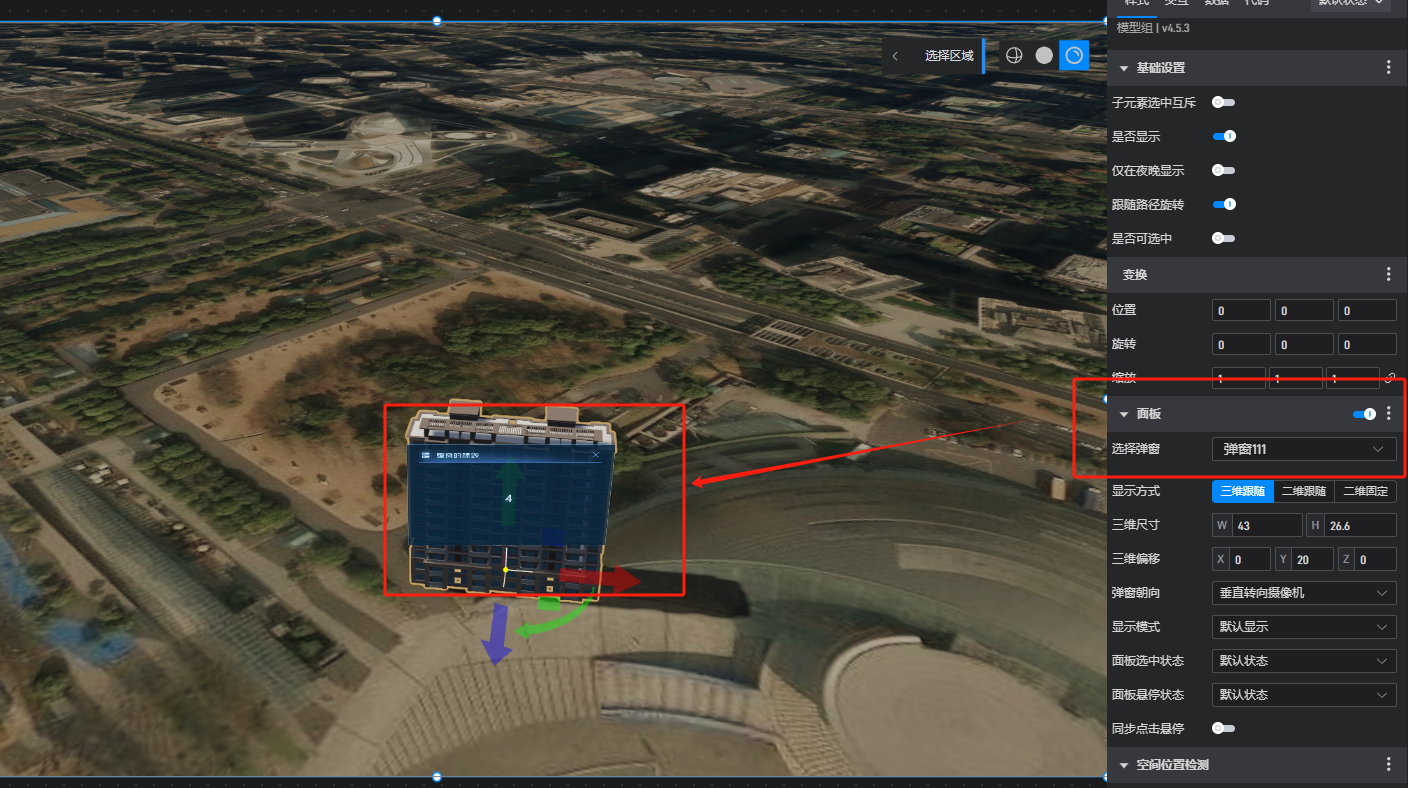Click the yellow pivot point on the building
This screenshot has width=1408, height=788.
pyautogui.click(x=506, y=570)
